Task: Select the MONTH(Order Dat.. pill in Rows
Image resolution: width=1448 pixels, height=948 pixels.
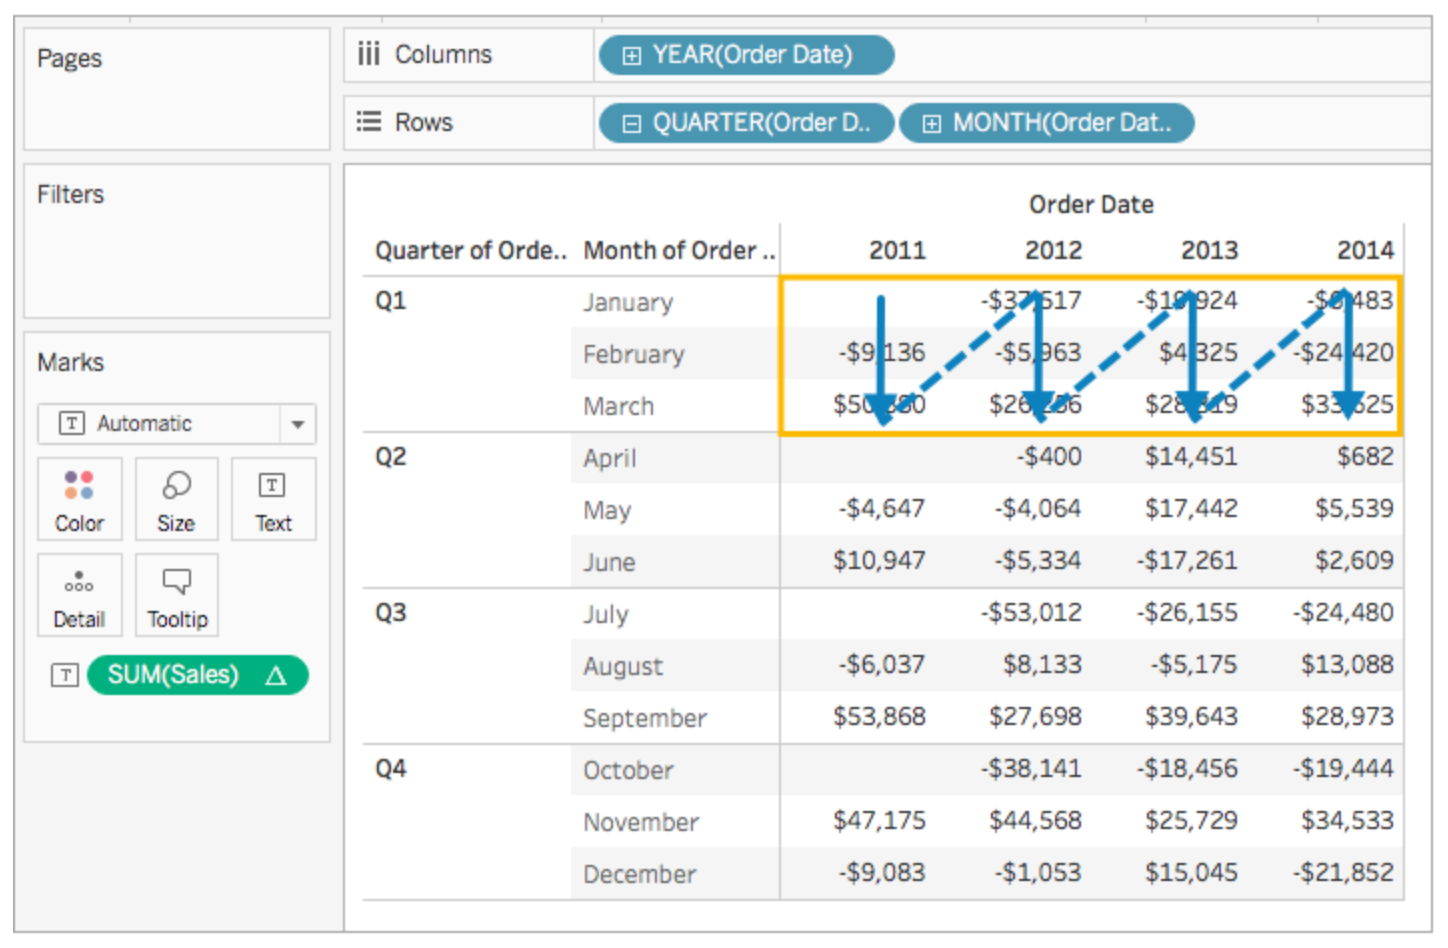Action: 1046,123
